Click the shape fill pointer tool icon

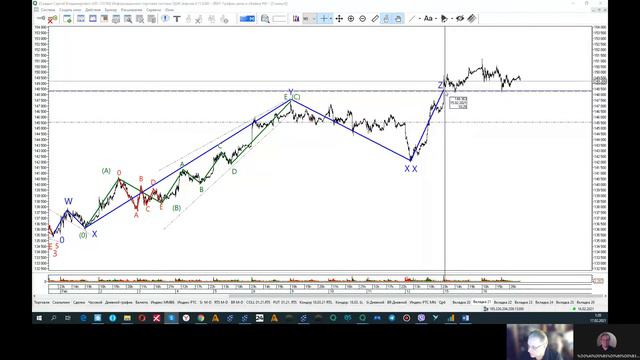tap(444, 19)
